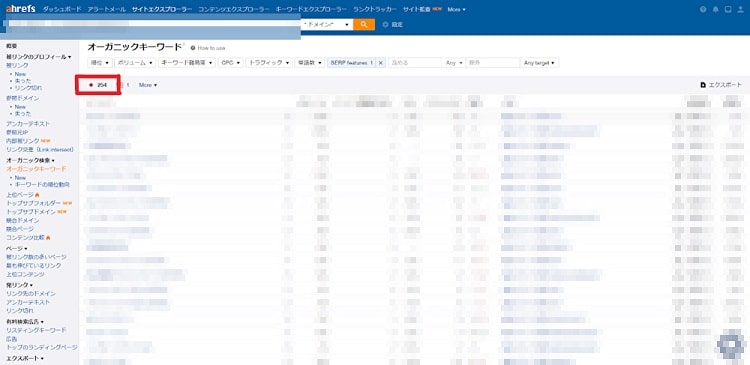The width and height of the screenshot is (750, 365).
Task: Remove the SERP features filter with X
Action: pyautogui.click(x=381, y=63)
